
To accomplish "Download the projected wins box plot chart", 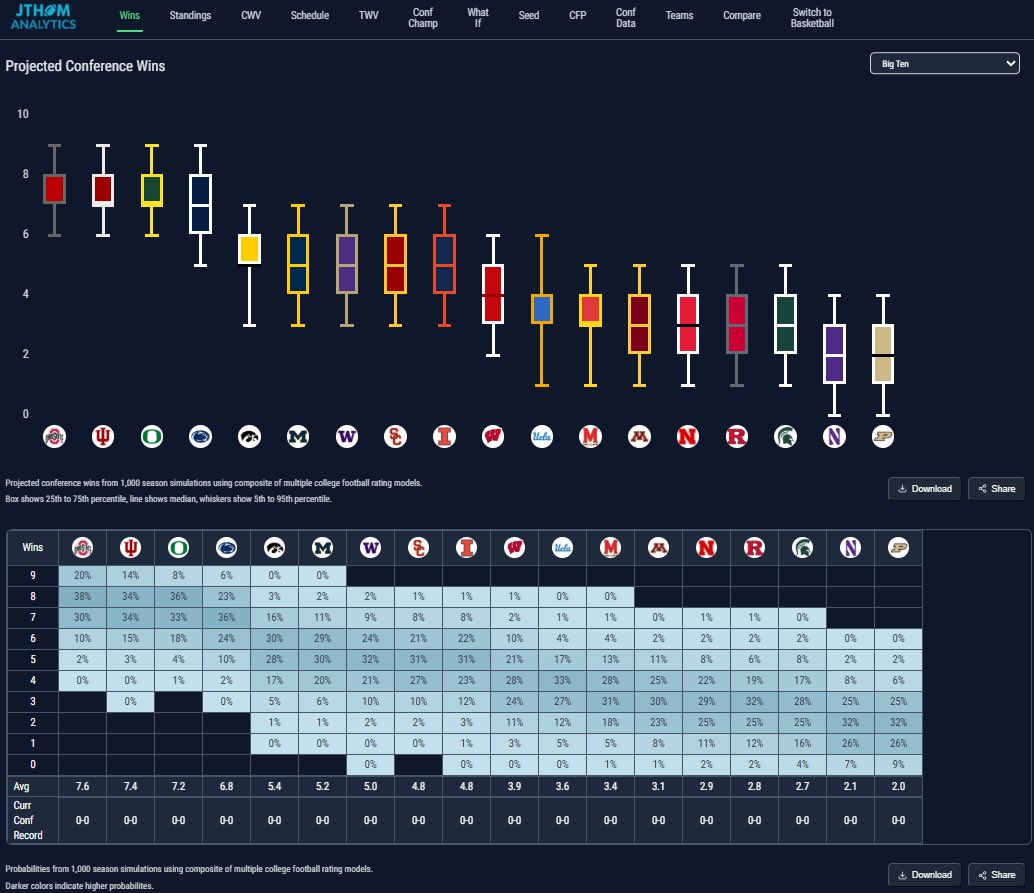I will point(925,489).
